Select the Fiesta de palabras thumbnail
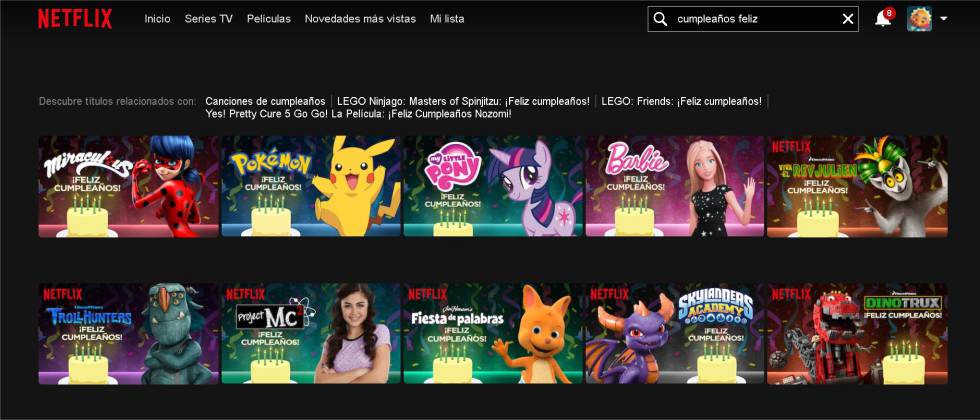The height and width of the screenshot is (420, 980). point(493,334)
